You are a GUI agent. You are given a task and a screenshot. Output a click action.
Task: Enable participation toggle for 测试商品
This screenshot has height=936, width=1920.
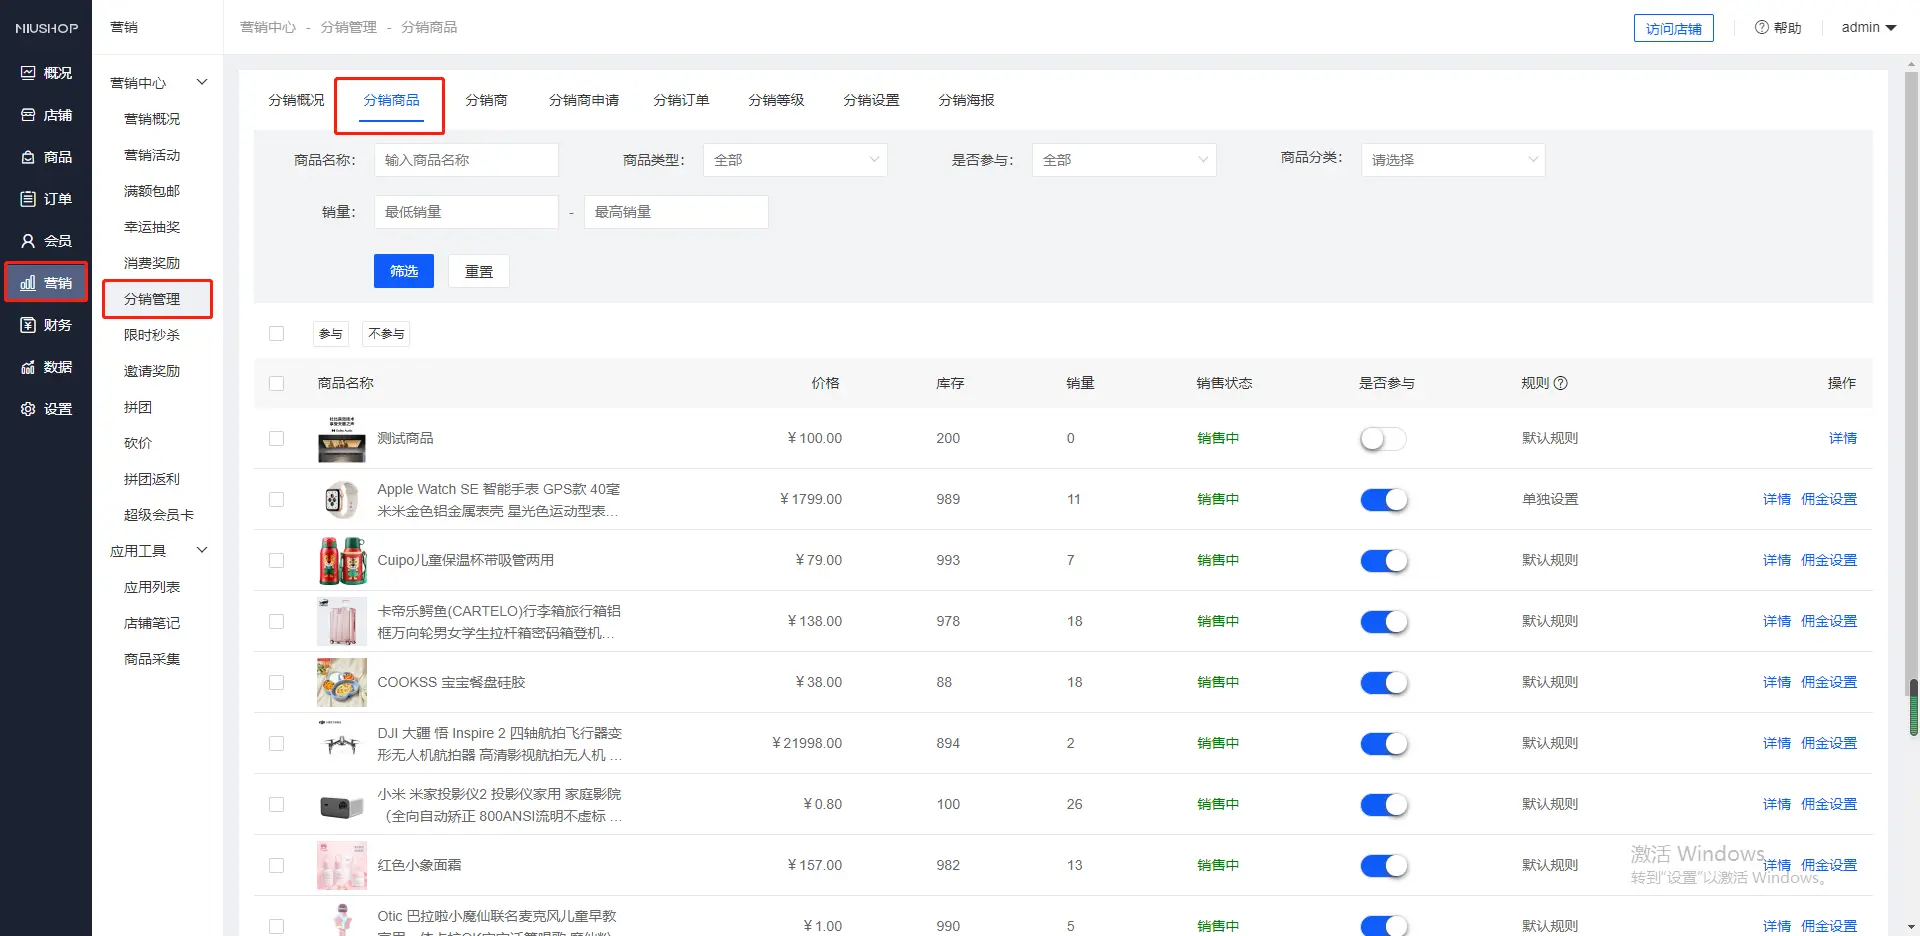pos(1383,439)
